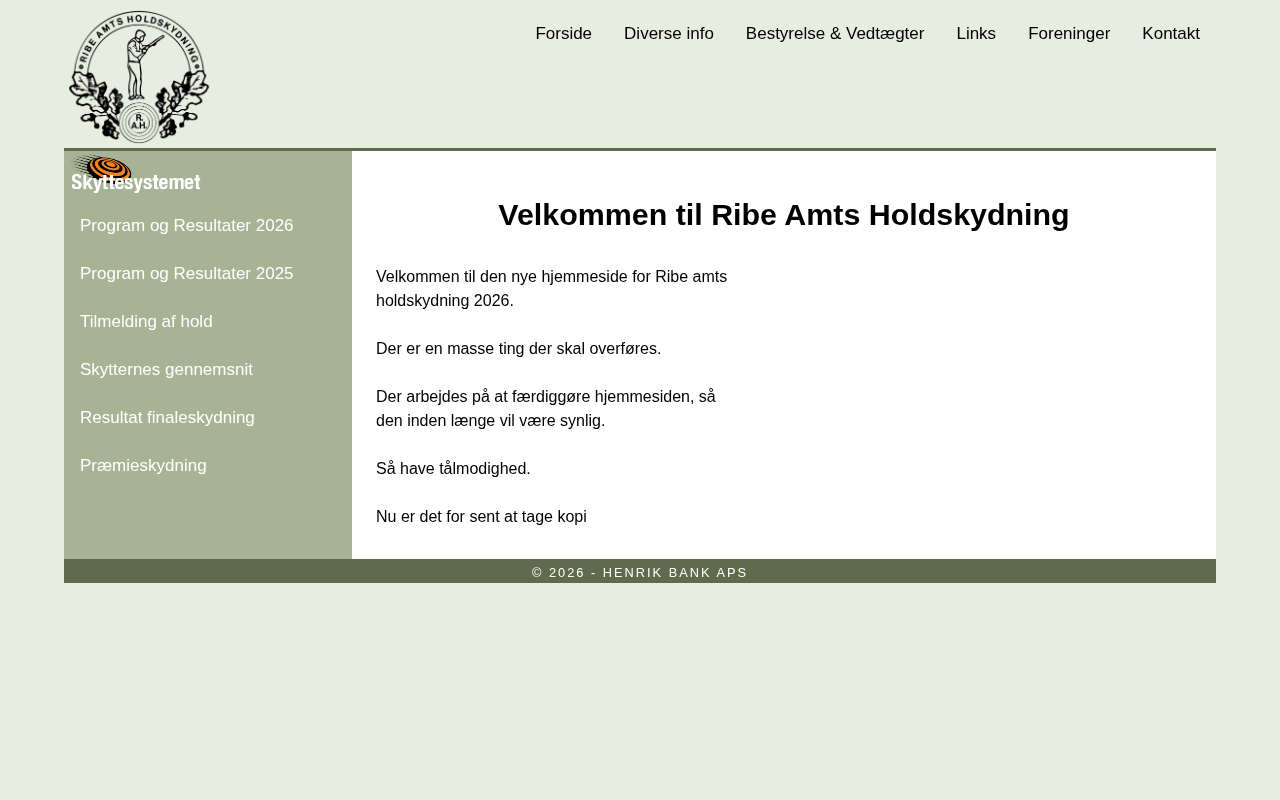
Task: Navigate to Foreninger page
Action: (x=1069, y=34)
